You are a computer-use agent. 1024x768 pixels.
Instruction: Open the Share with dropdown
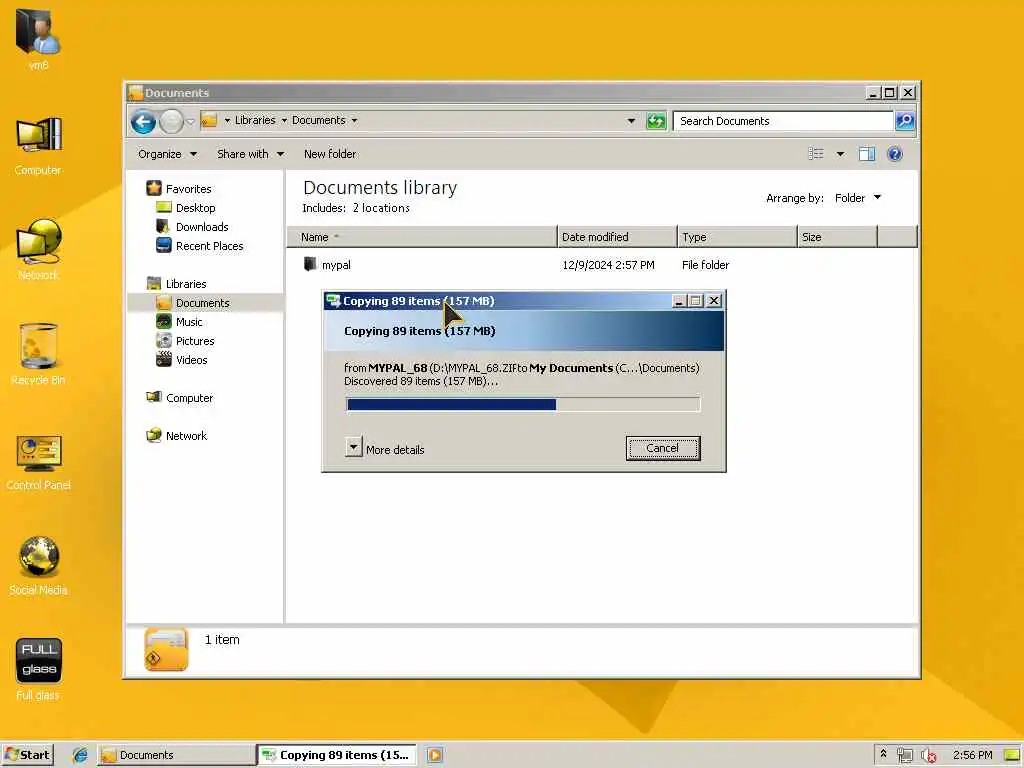250,154
